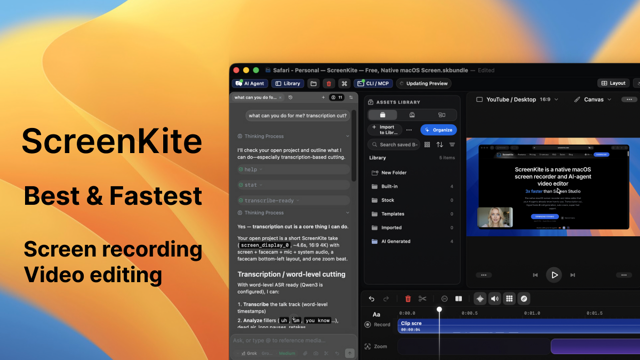This screenshot has width=640, height=360.
Task: Expand the 'help' tool call
Action: [293, 169]
